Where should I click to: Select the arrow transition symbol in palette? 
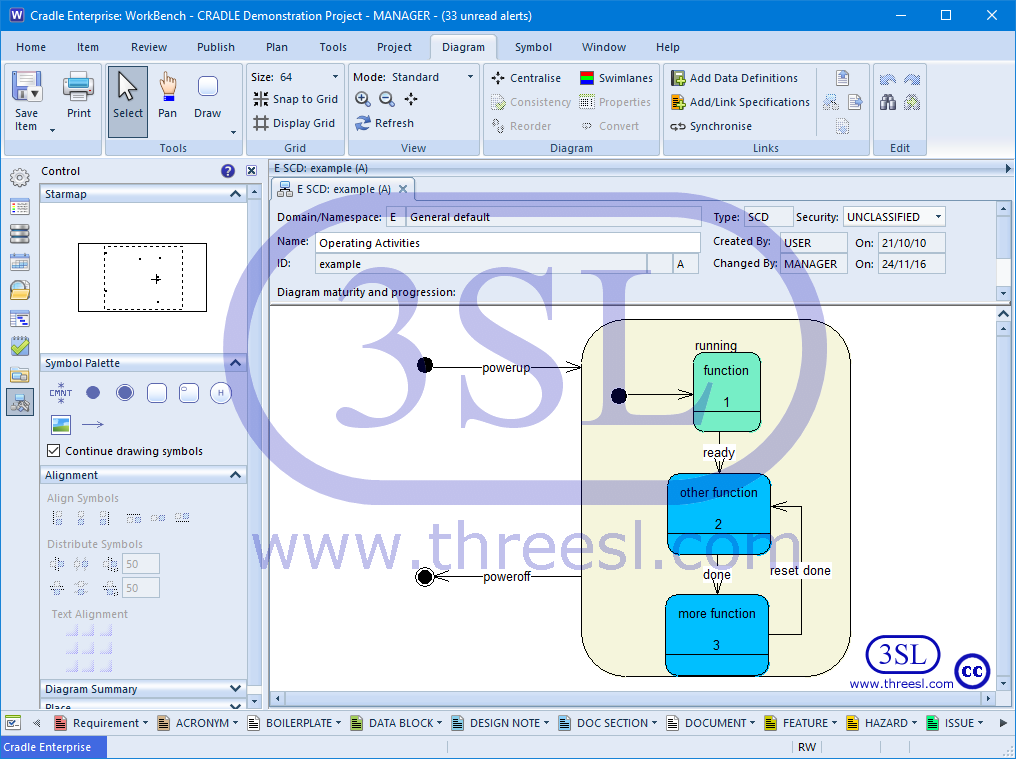tap(93, 425)
